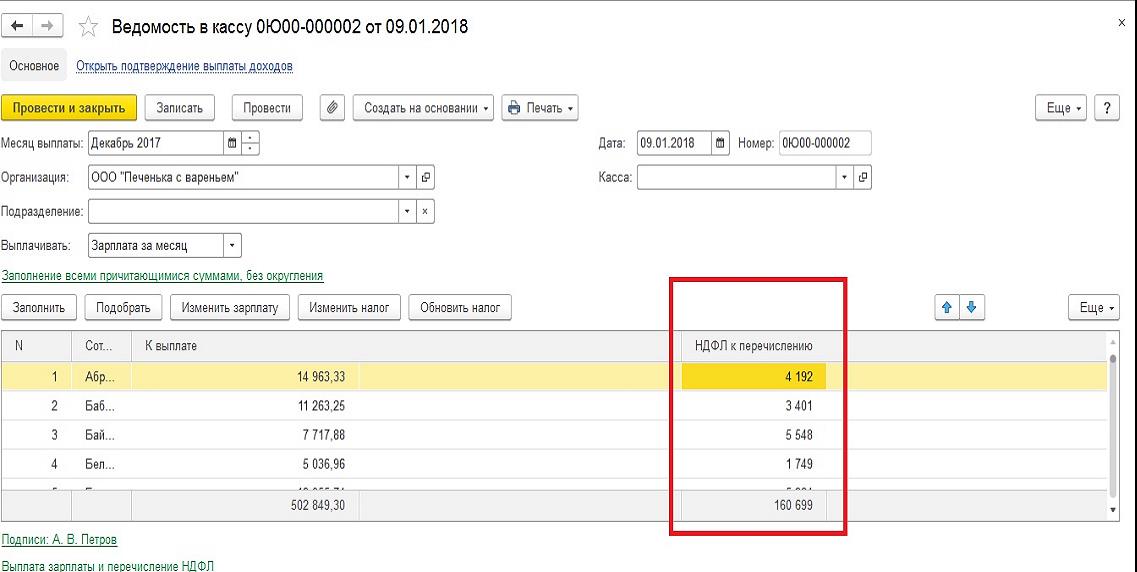The image size is (1137, 572).
Task: Click the Изменить зарплату button
Action: click(230, 307)
